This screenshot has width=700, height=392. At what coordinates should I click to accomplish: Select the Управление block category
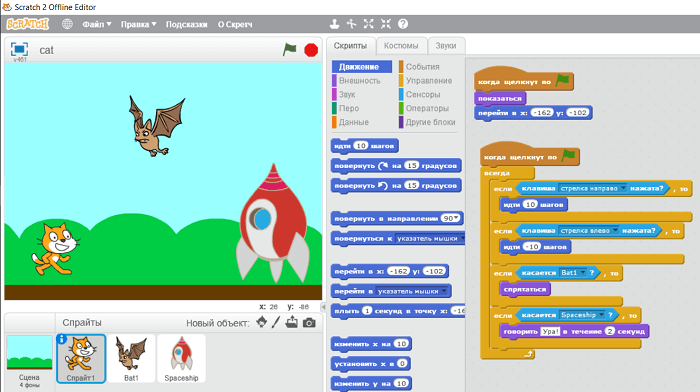pyautogui.click(x=425, y=81)
